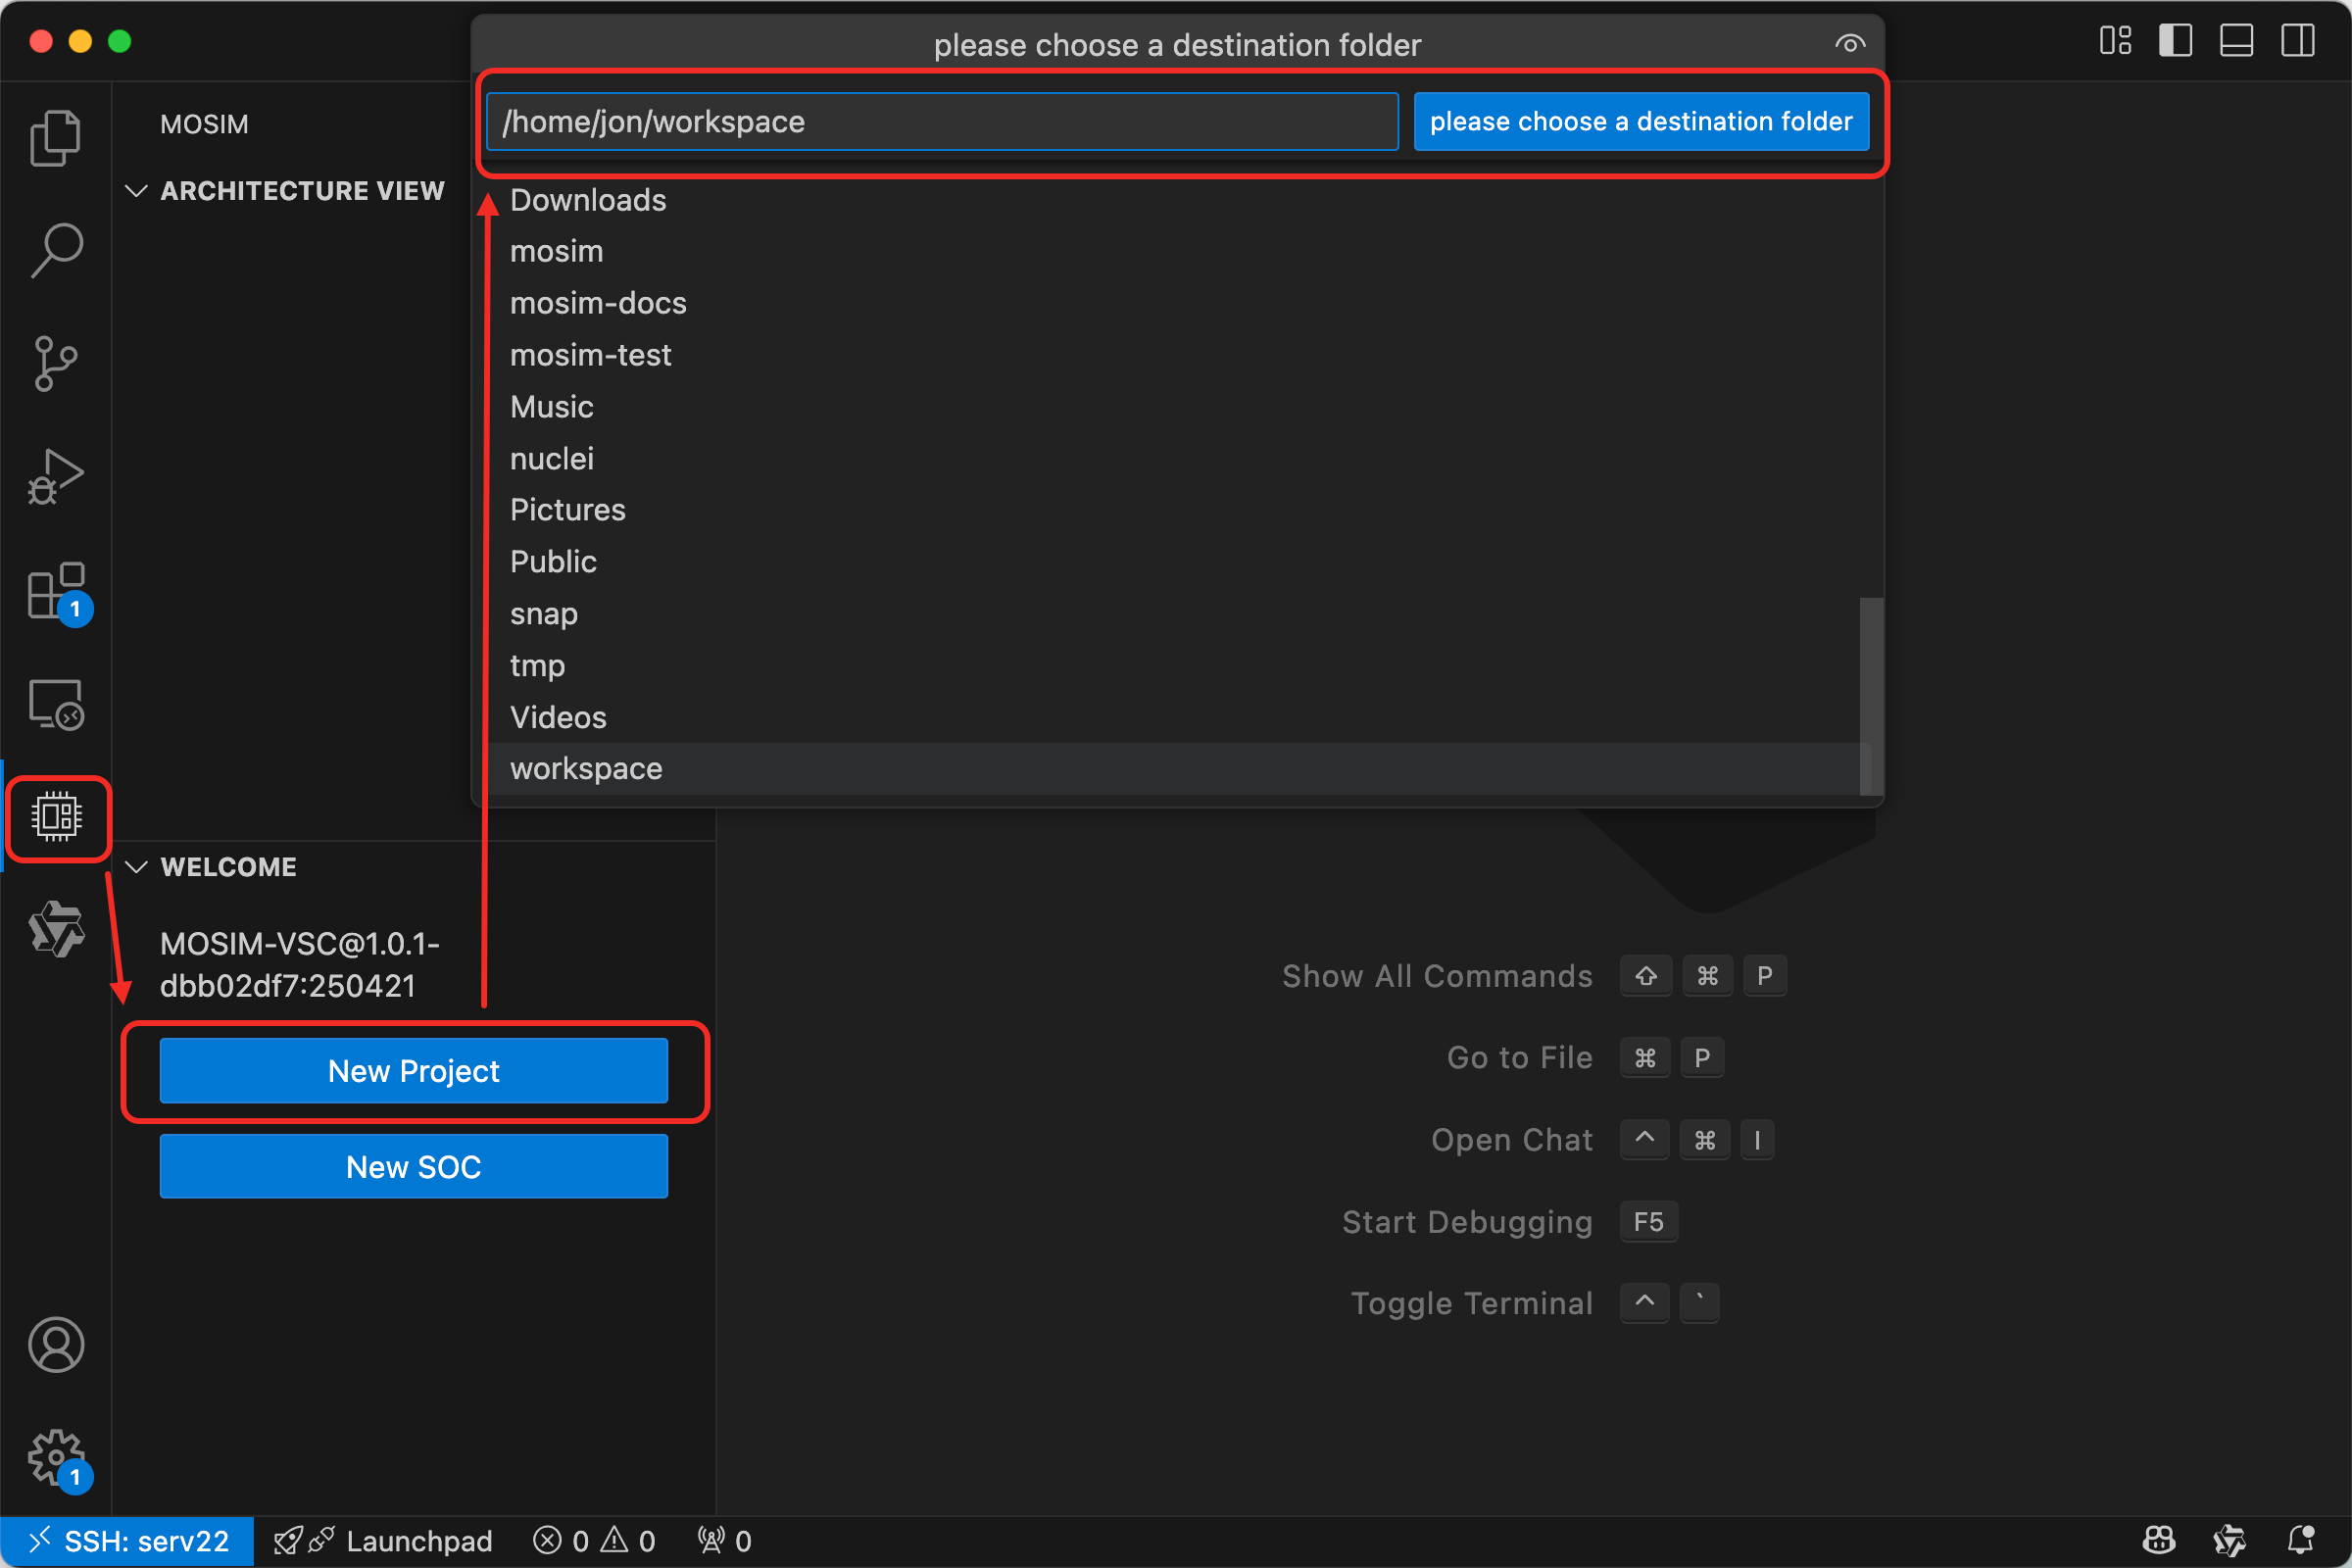2352x1568 pixels.
Task: Collapse the ARCHITECTURE VIEW section
Action: (x=284, y=191)
